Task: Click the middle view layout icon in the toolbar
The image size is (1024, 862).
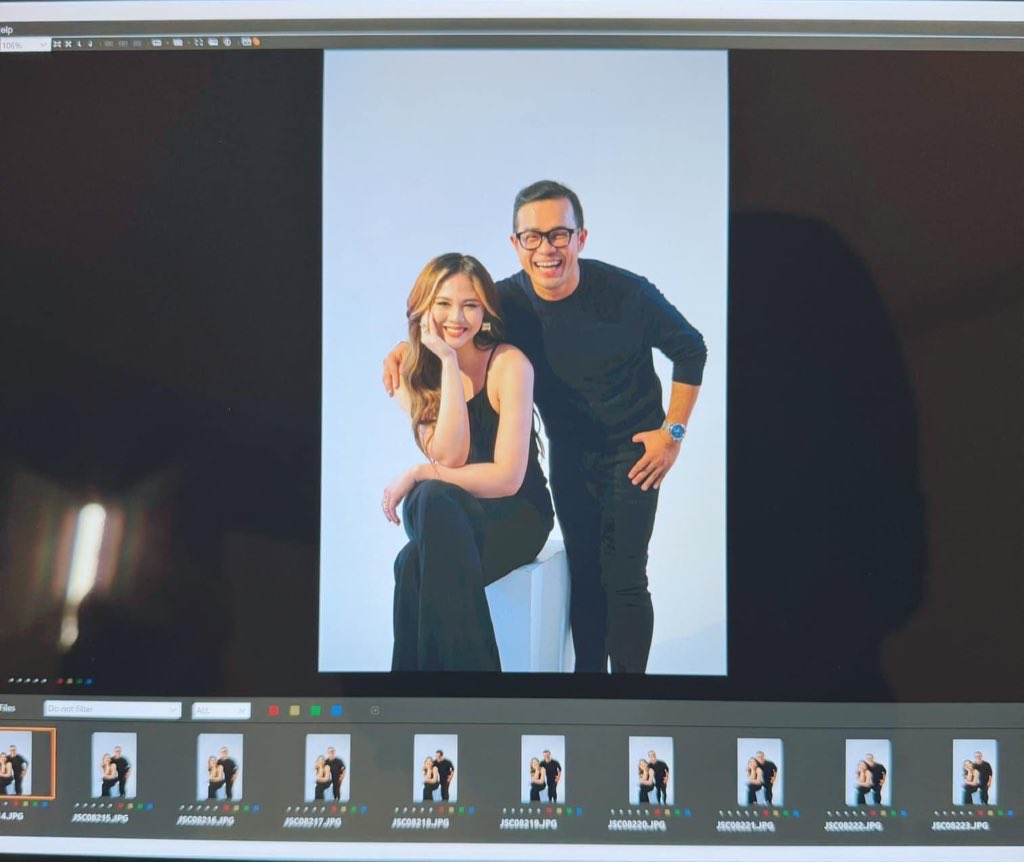Action: (123, 44)
